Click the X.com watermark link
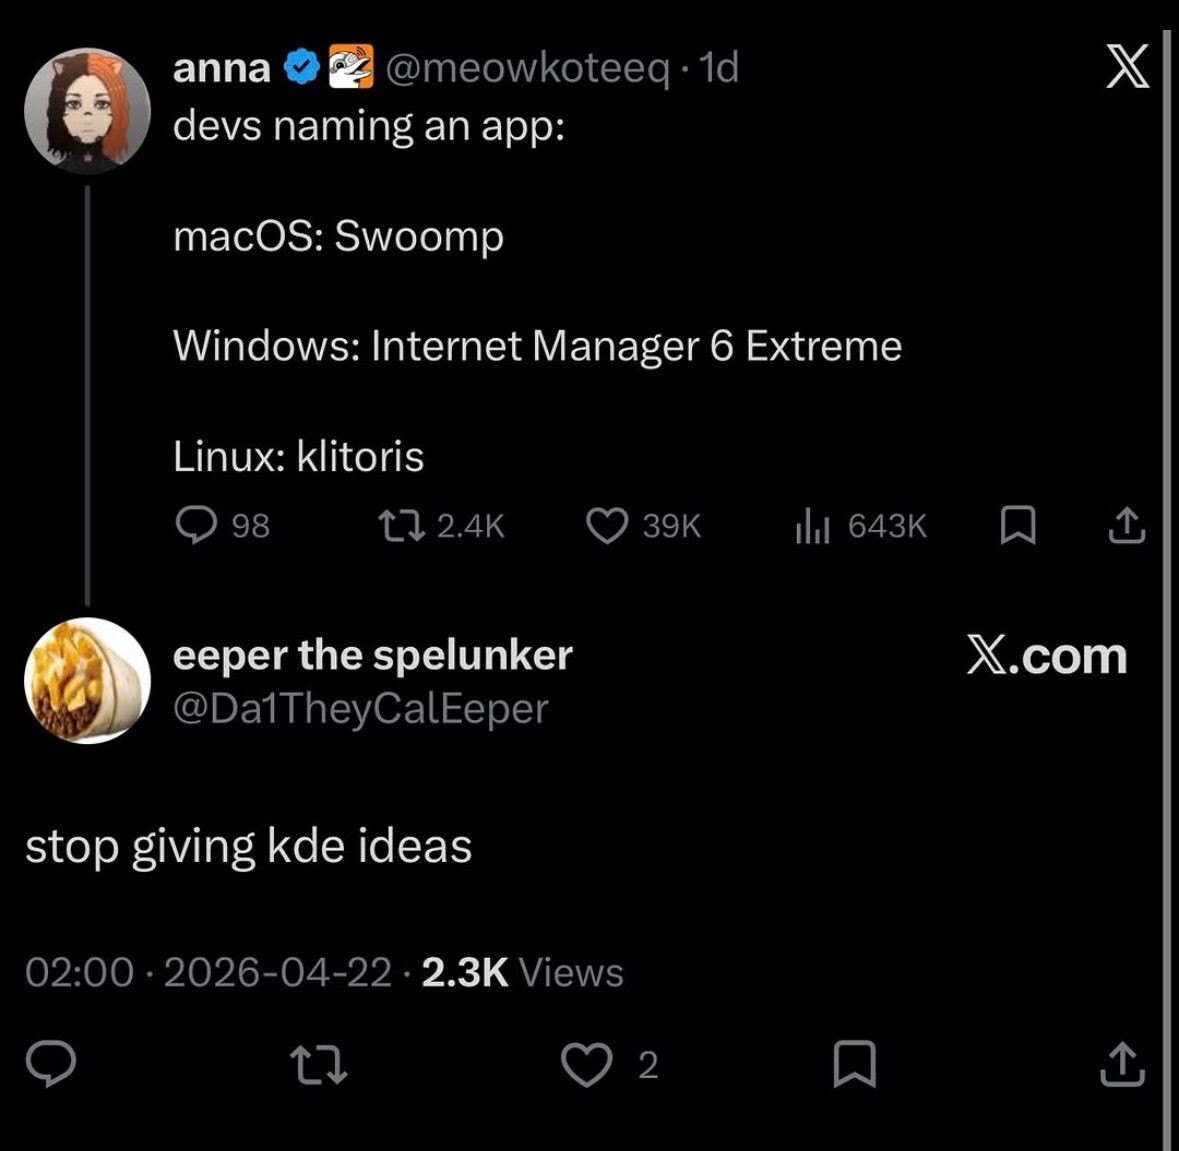1179x1151 pixels. 1046,656
